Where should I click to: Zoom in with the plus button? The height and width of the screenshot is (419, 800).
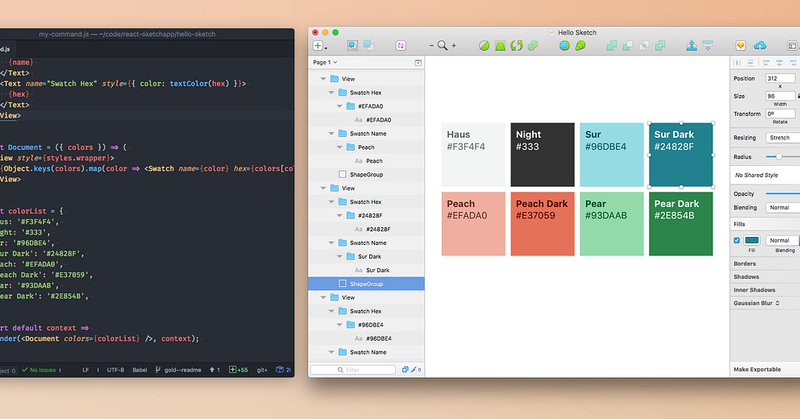click(454, 46)
